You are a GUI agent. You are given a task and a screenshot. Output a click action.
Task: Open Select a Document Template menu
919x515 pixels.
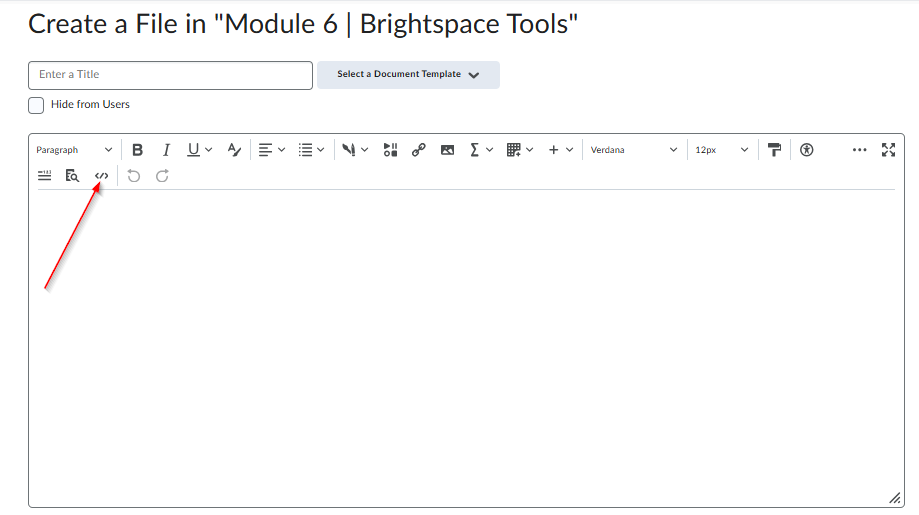(x=408, y=75)
